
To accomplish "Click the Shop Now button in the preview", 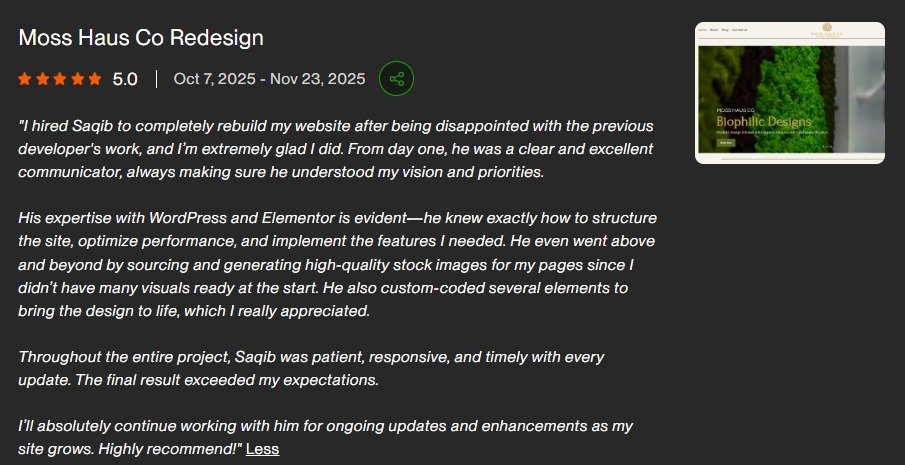I will 726,142.
